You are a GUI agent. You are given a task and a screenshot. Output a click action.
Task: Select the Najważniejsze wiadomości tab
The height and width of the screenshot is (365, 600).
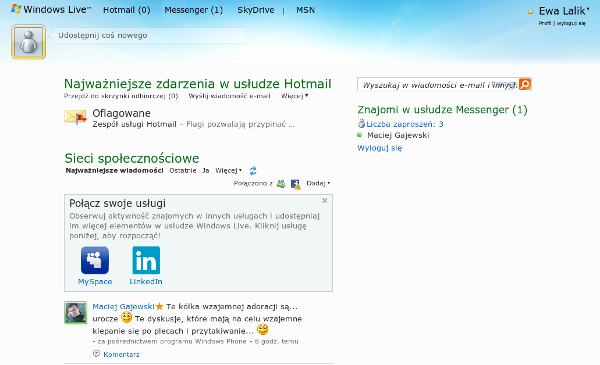[114, 171]
